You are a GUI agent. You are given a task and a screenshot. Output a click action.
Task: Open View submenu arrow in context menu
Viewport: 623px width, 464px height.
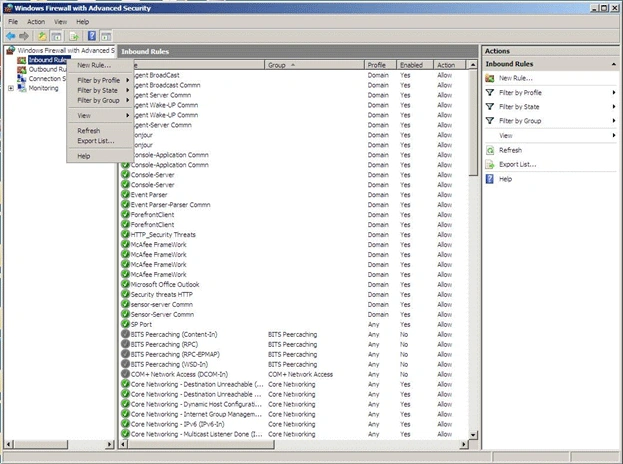point(128,116)
